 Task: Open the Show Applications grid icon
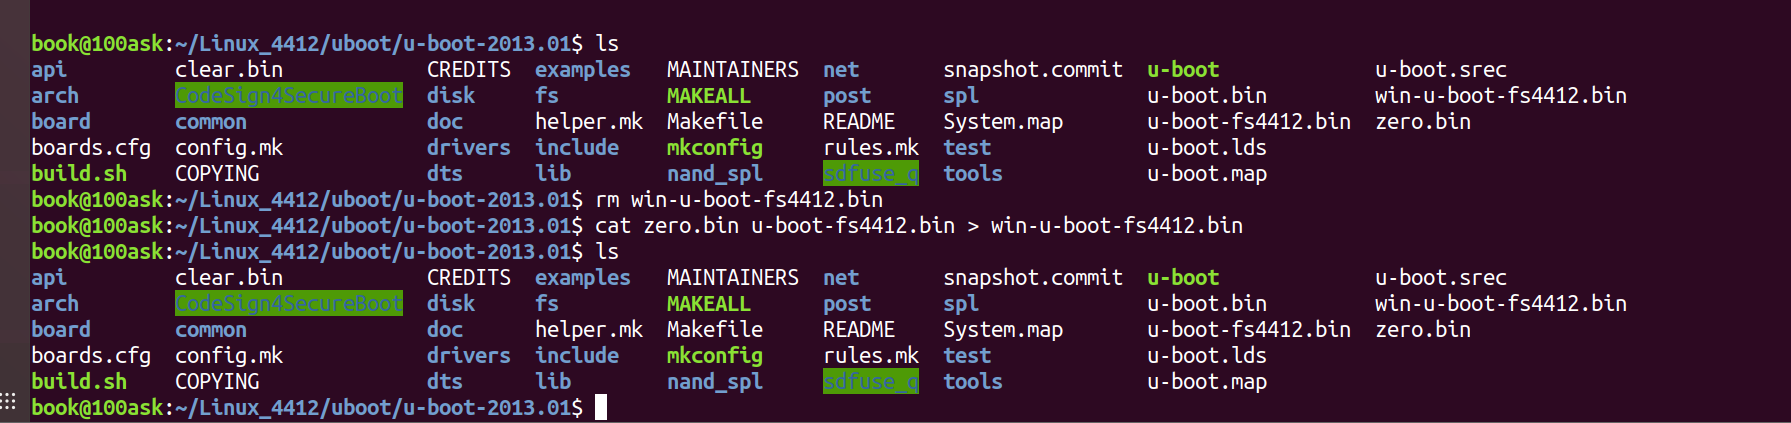click(8, 401)
